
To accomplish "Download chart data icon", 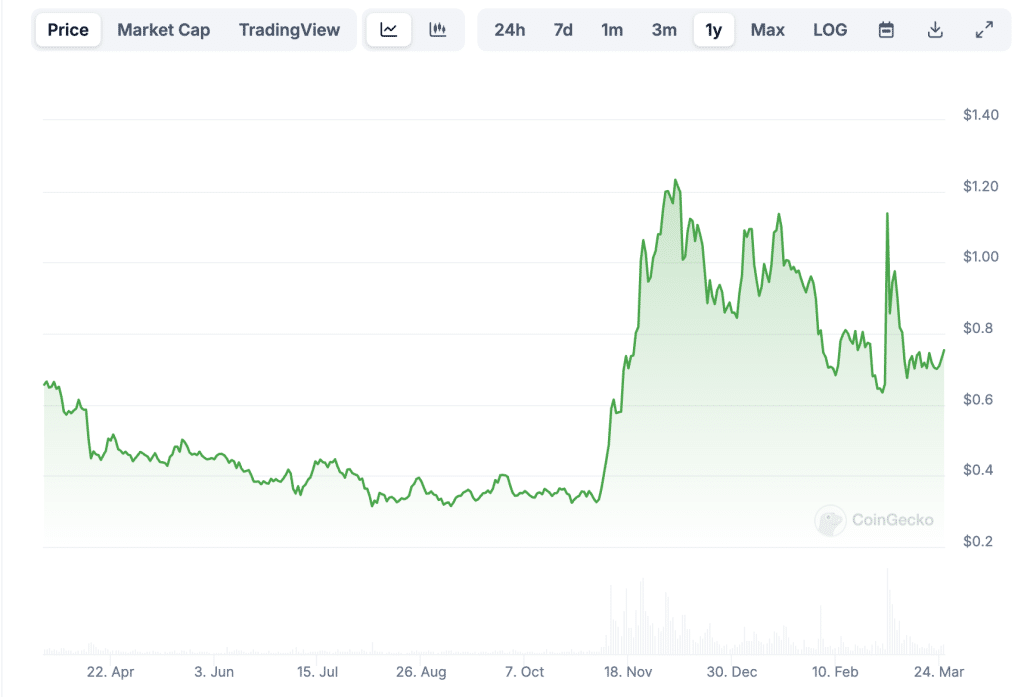I will pos(935,30).
